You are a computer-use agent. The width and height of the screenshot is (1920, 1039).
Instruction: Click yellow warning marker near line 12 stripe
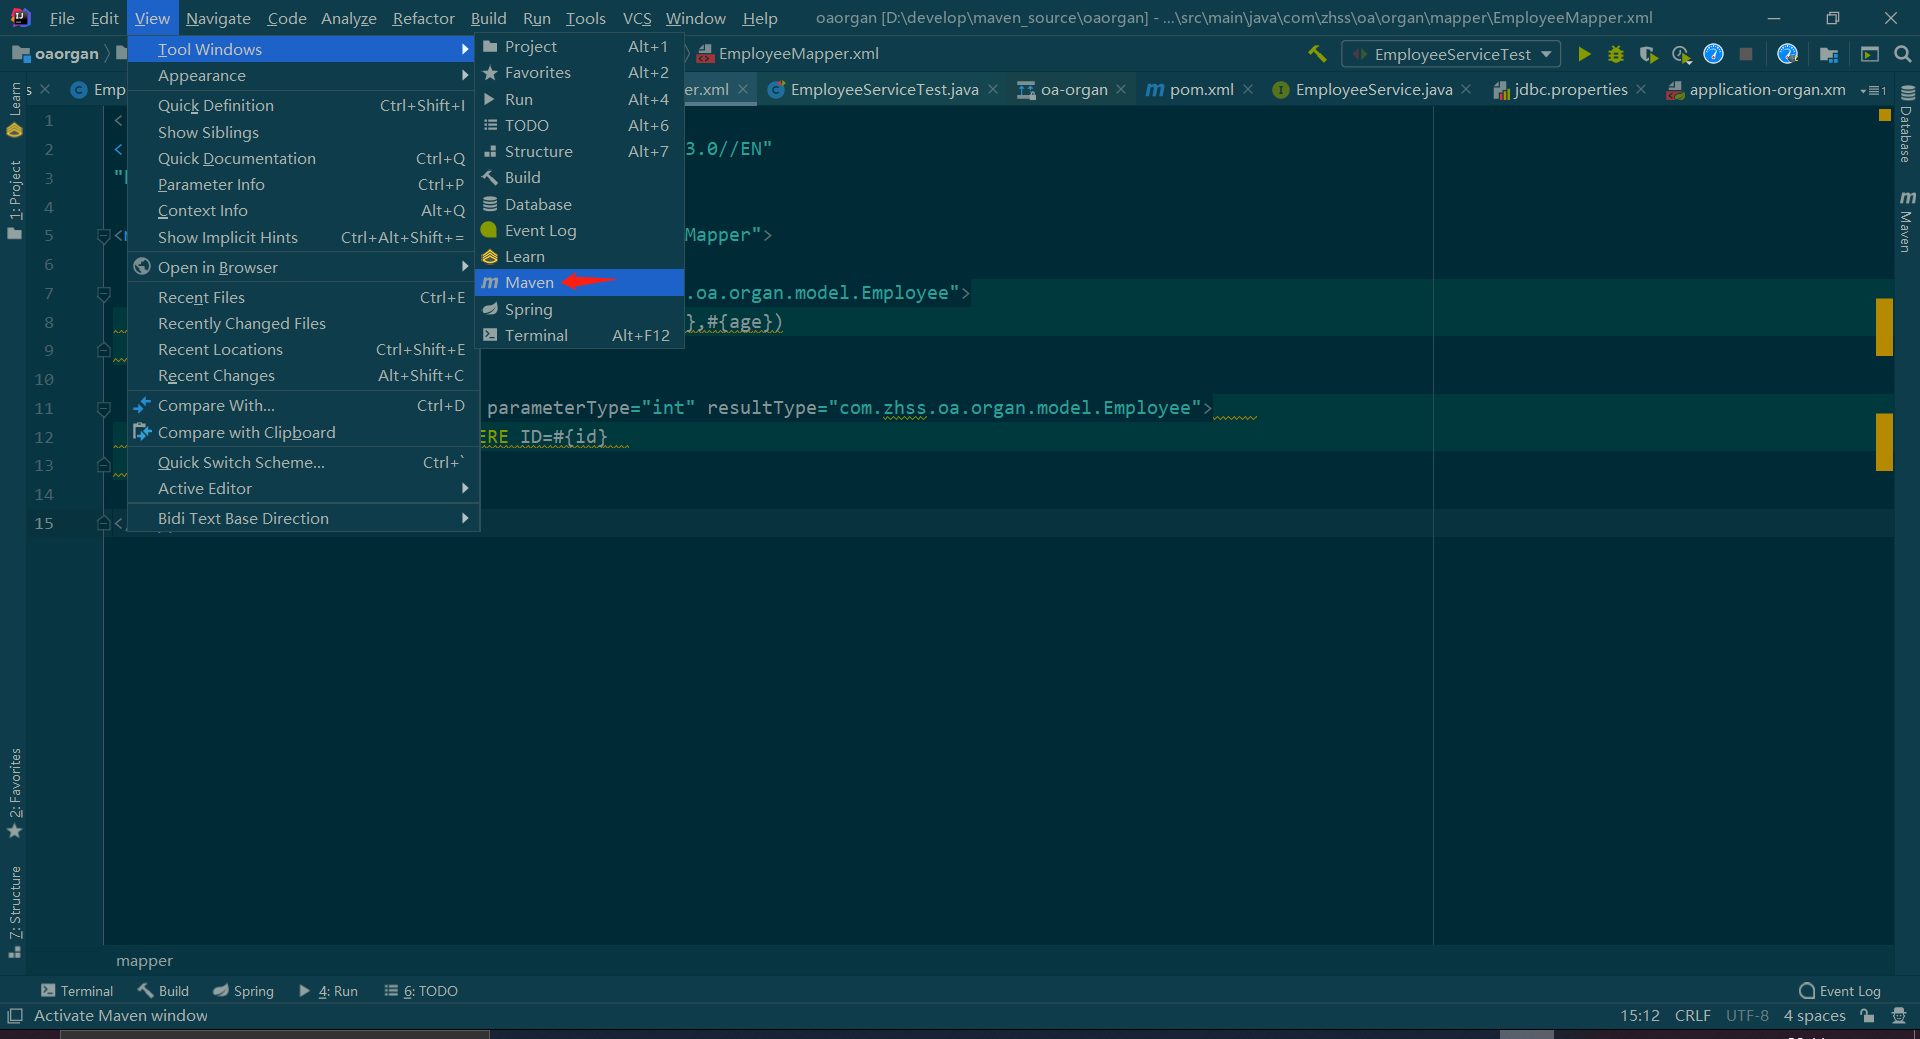(1884, 442)
